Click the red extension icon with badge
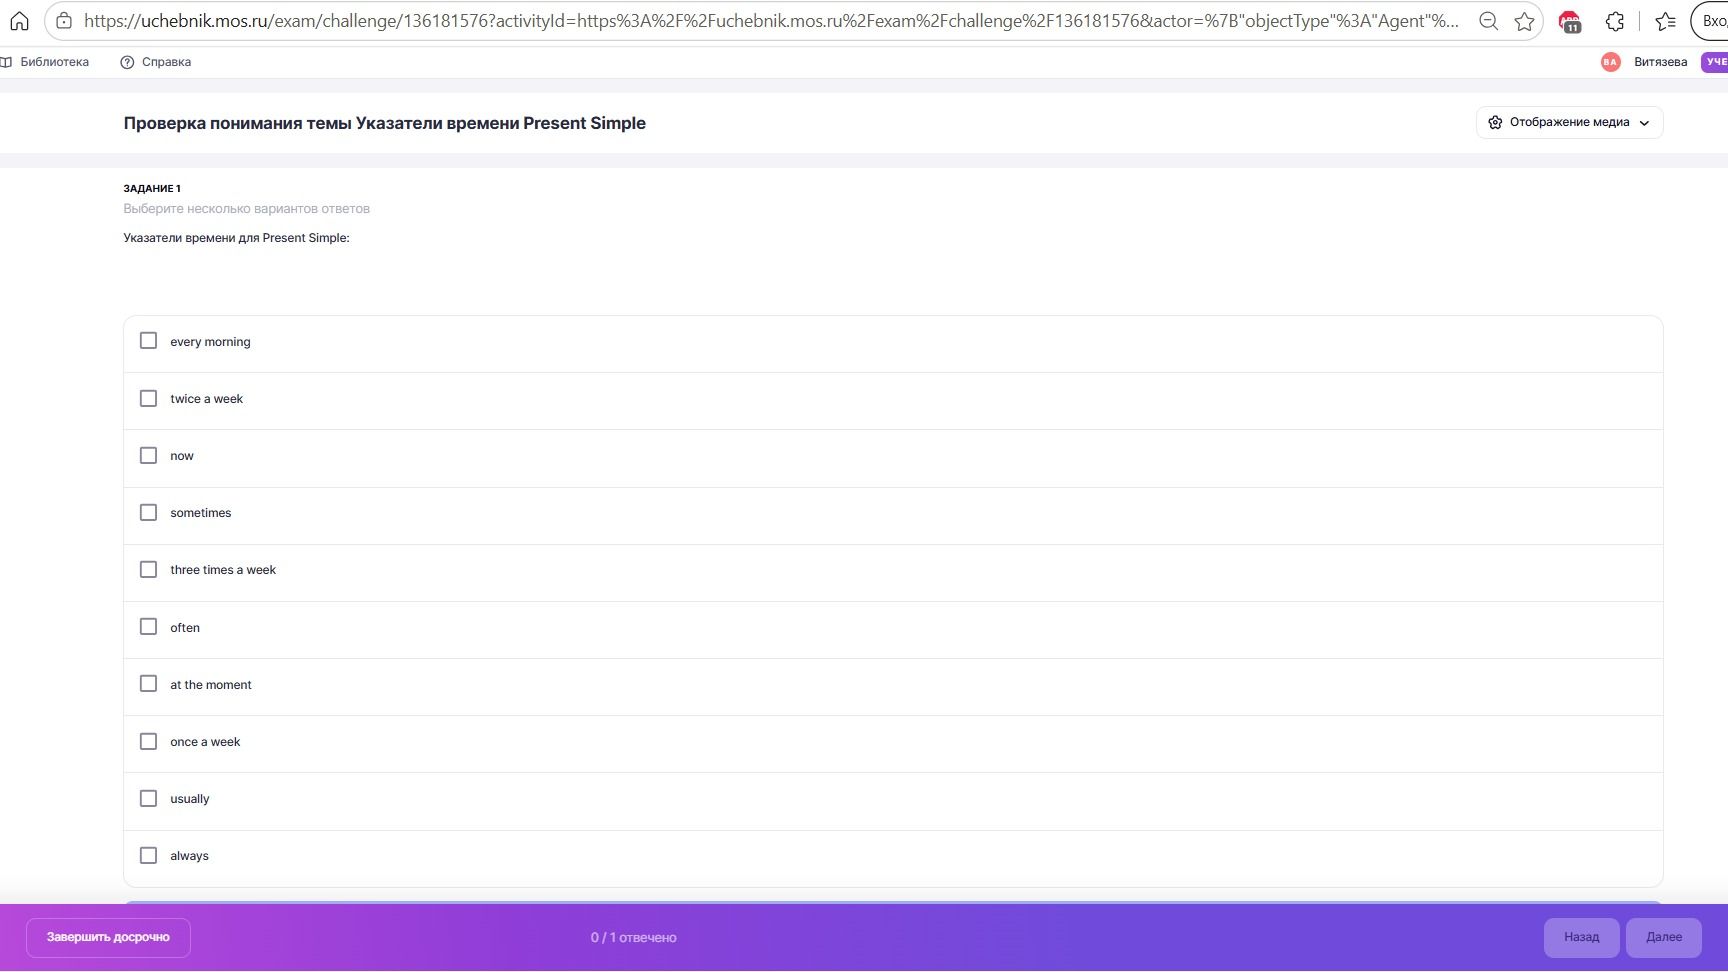 (1570, 21)
